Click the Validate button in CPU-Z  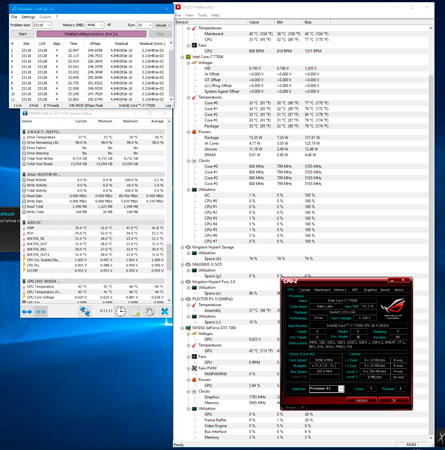click(361, 400)
